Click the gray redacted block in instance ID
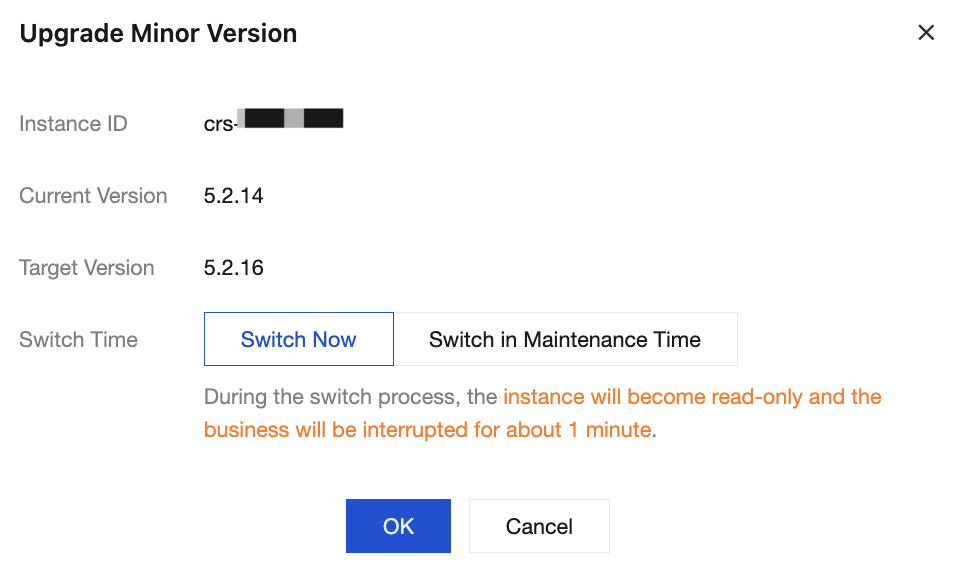966x574 pixels. [294, 119]
